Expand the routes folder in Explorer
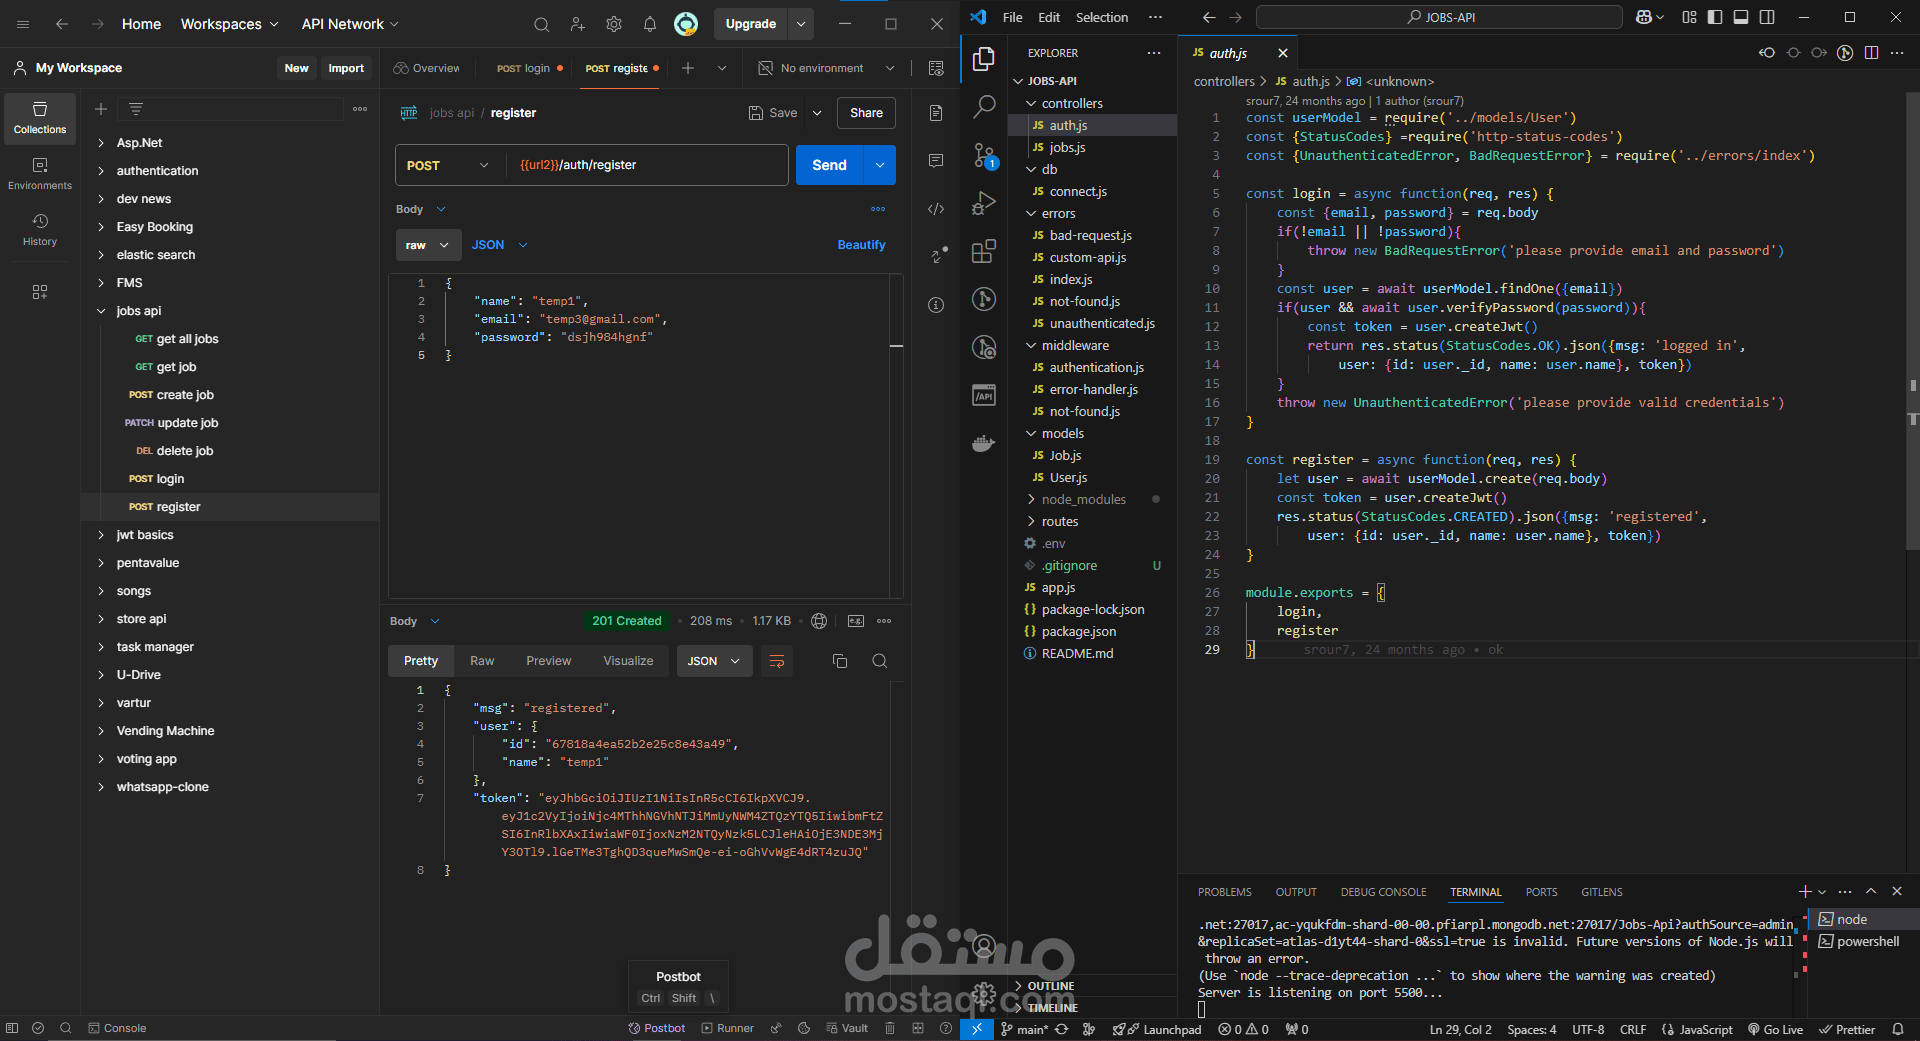 point(1031,521)
